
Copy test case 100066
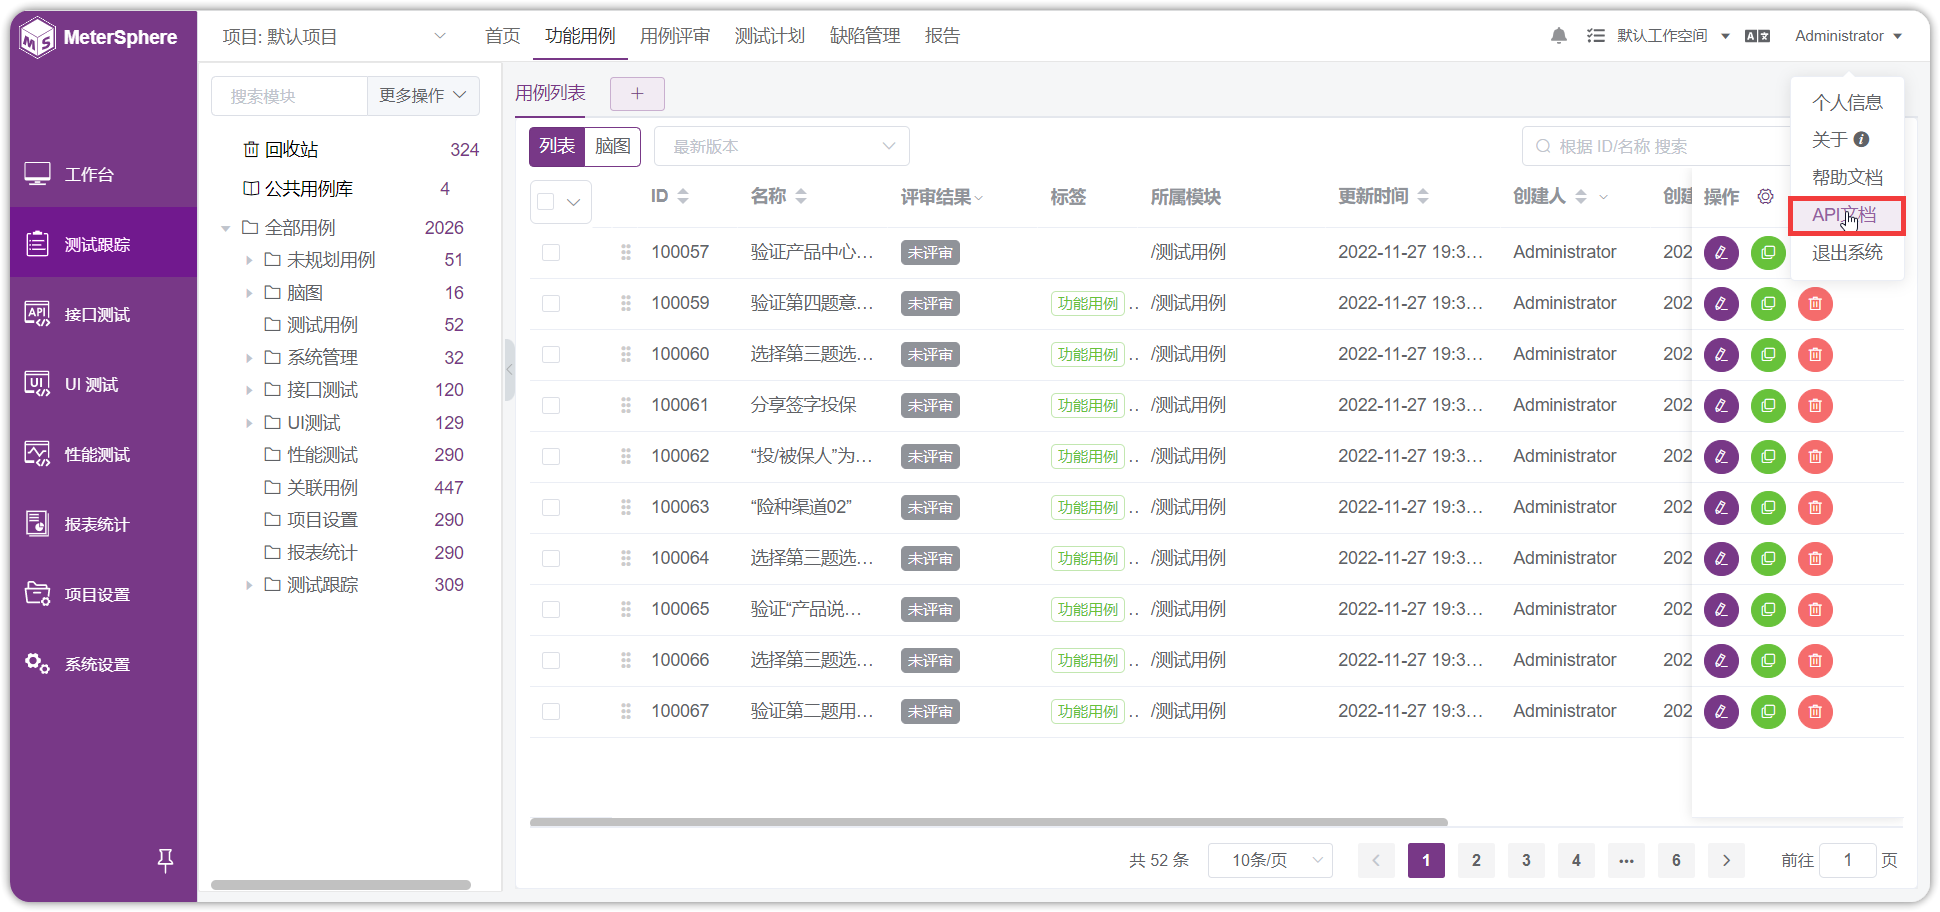1768,661
